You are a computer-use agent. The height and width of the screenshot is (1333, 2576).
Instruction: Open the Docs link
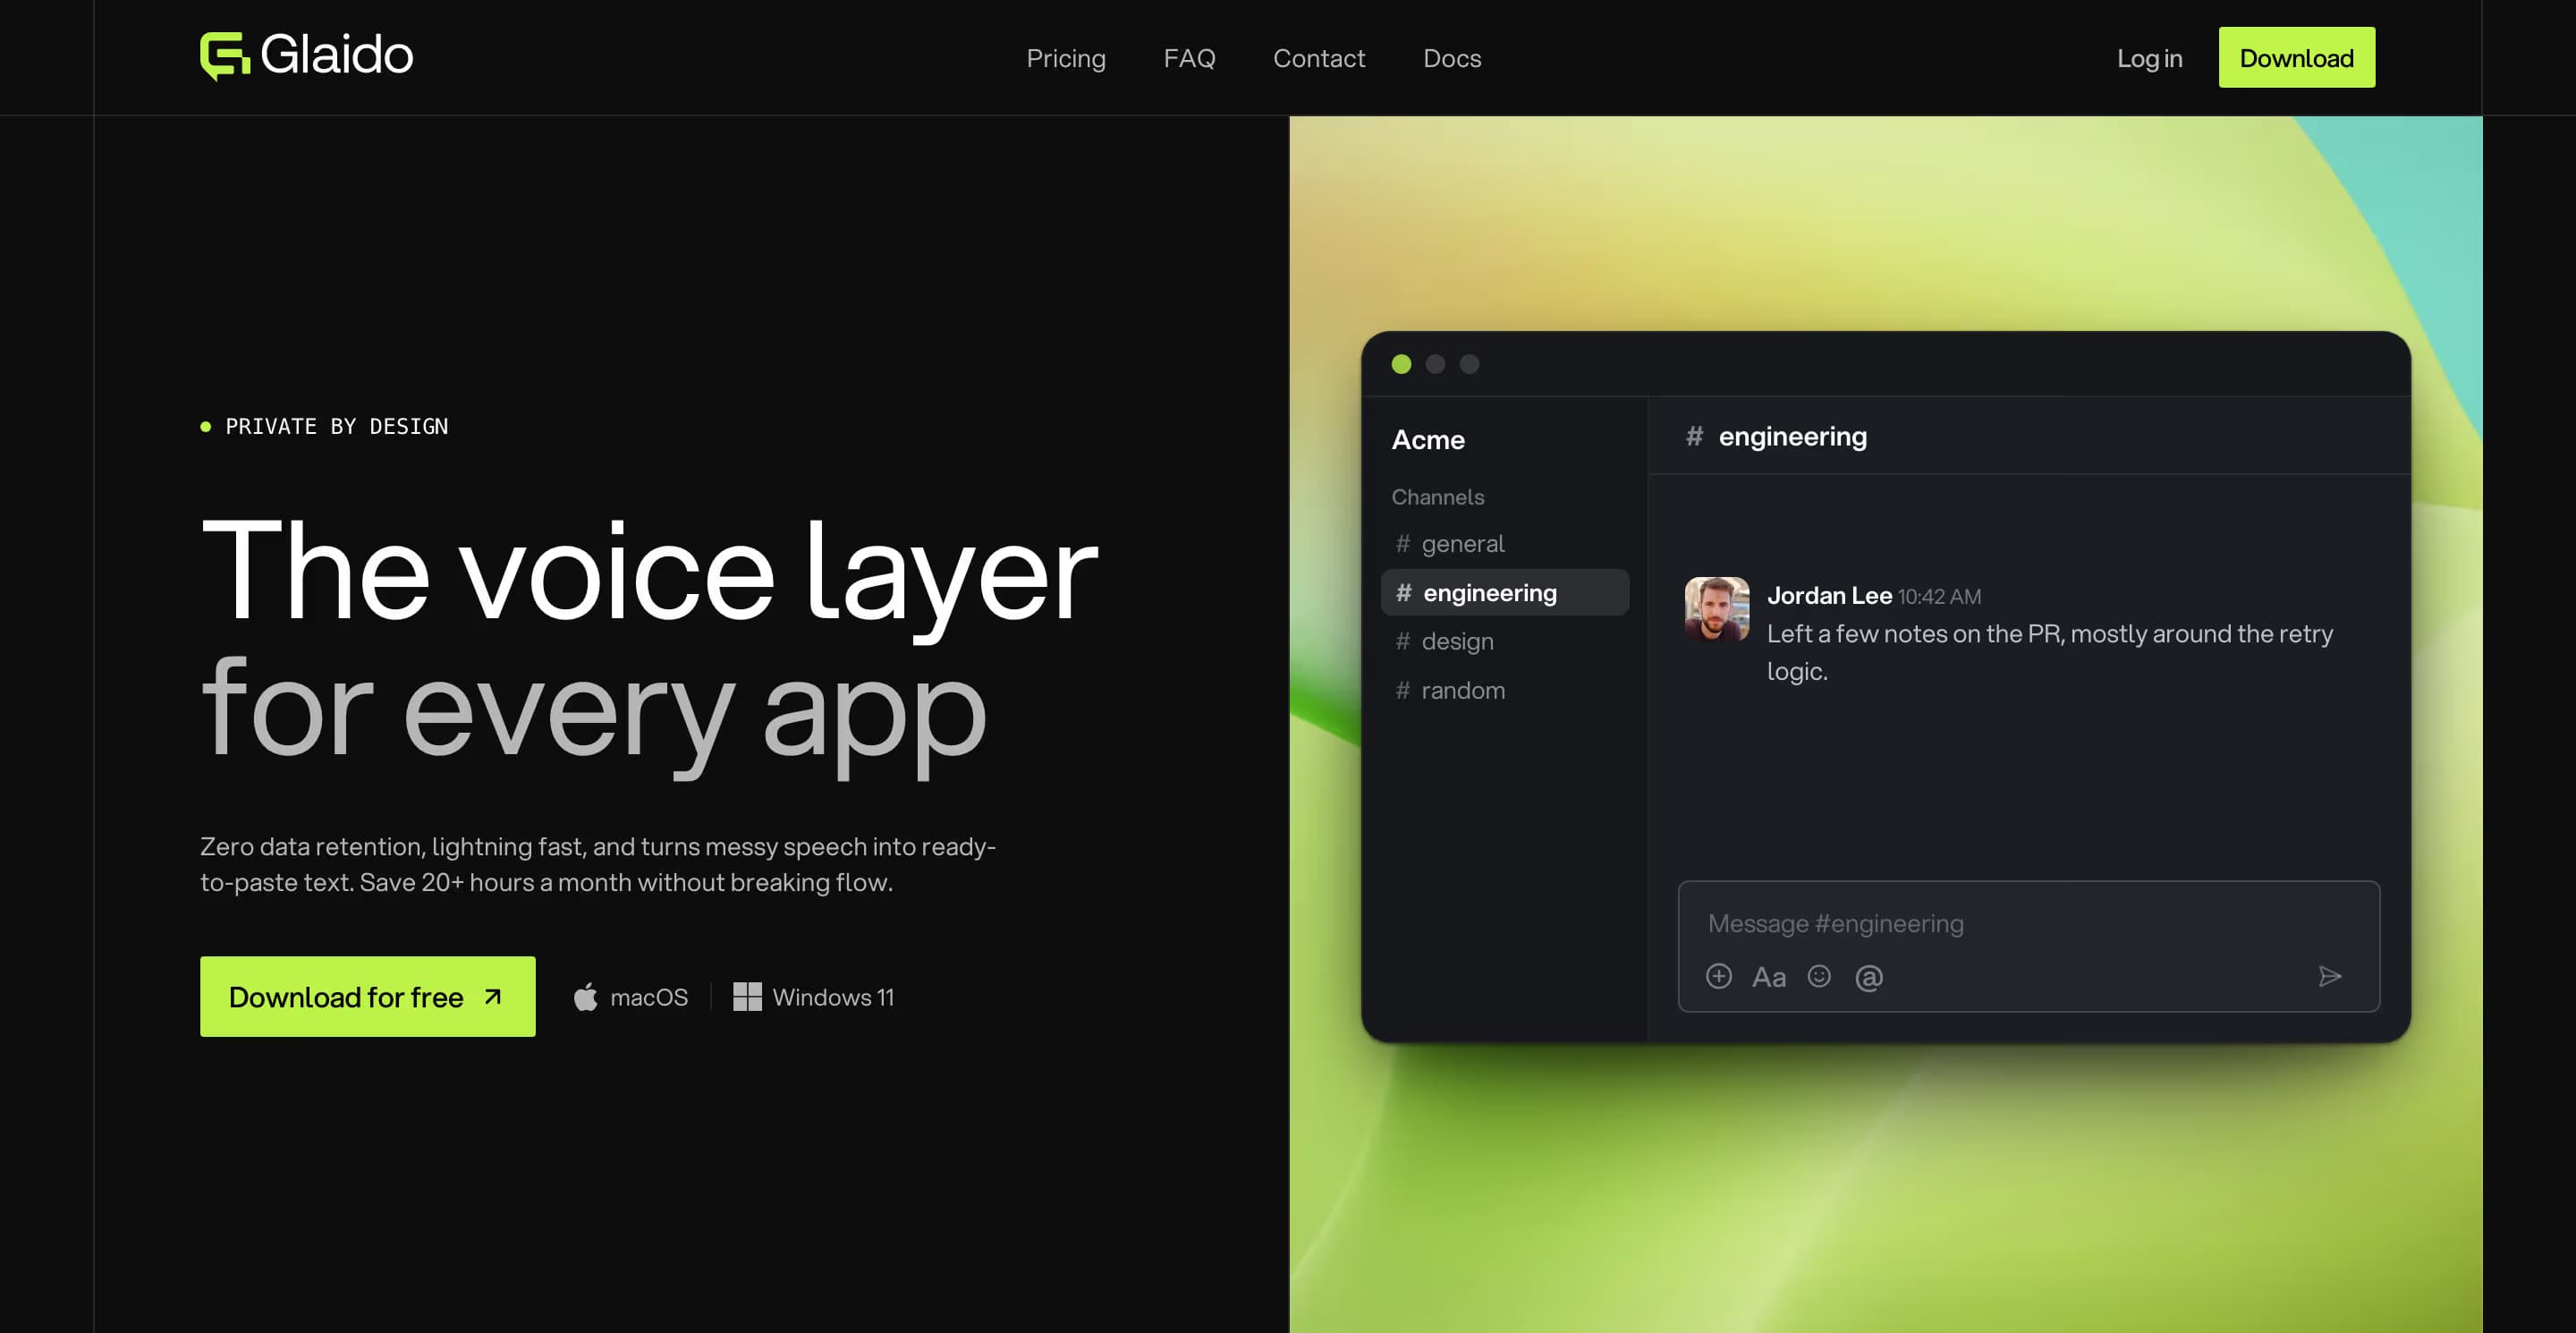click(x=1451, y=58)
